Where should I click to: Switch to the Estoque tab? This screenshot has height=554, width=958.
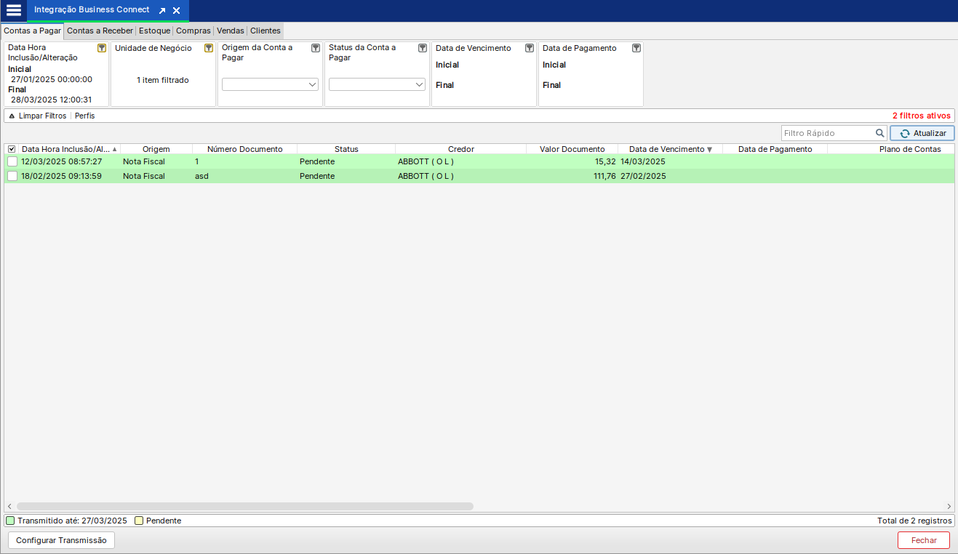click(x=154, y=31)
